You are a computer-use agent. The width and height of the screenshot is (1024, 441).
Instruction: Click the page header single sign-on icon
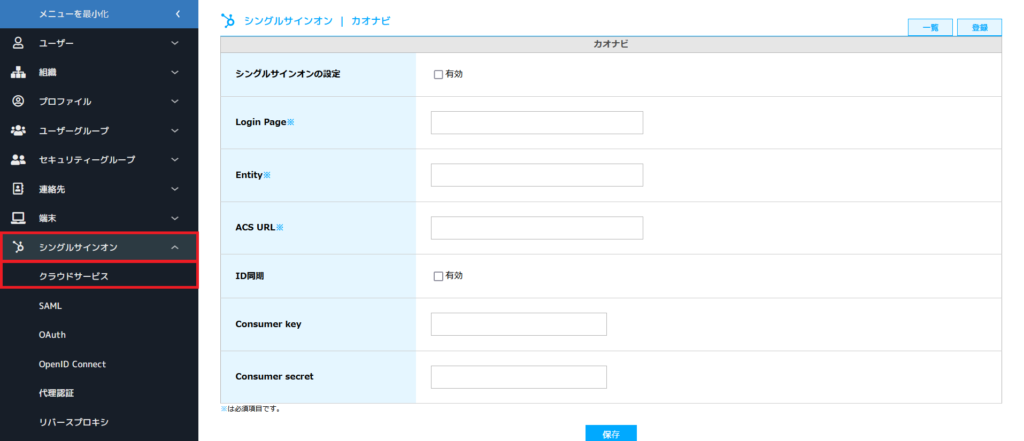pos(228,21)
